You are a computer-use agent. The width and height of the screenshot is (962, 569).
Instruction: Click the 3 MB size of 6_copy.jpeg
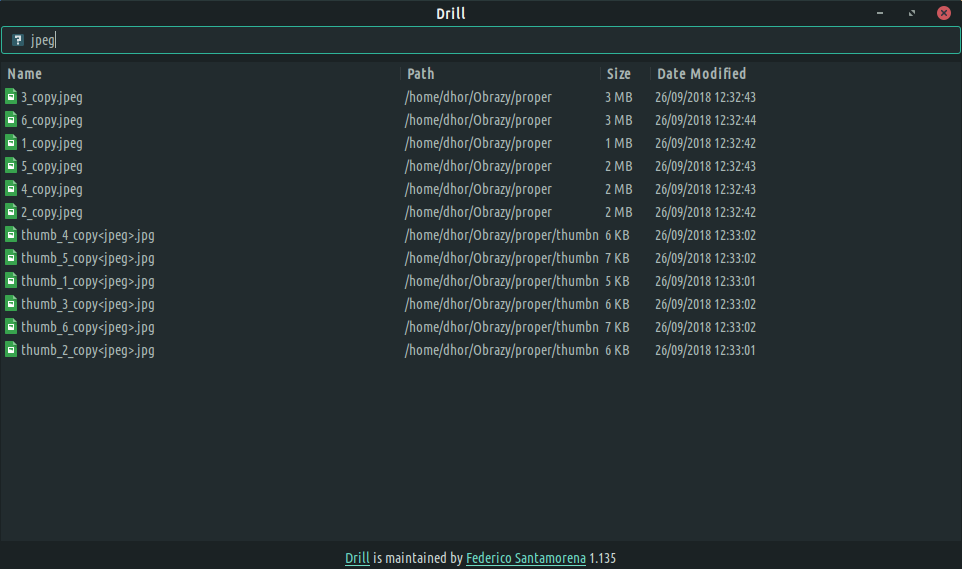click(618, 120)
